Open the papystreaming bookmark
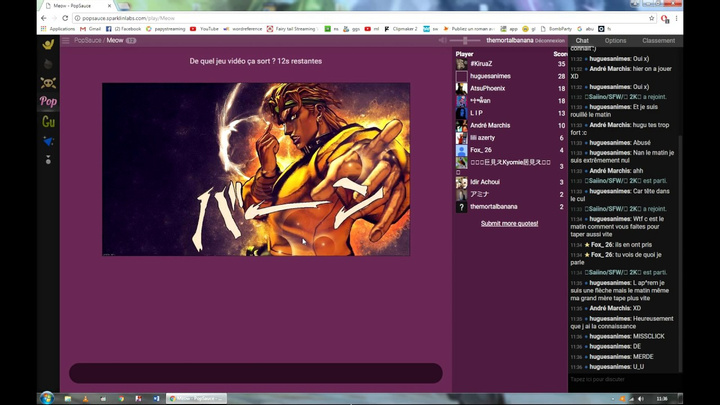Screen dimensions: 720x405 click(x=165, y=28)
